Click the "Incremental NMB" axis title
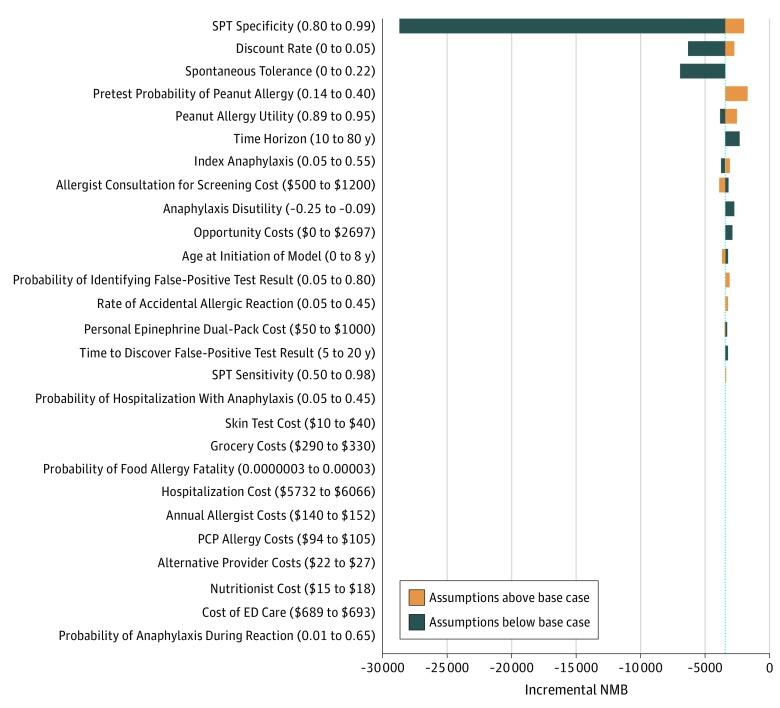 click(x=576, y=690)
